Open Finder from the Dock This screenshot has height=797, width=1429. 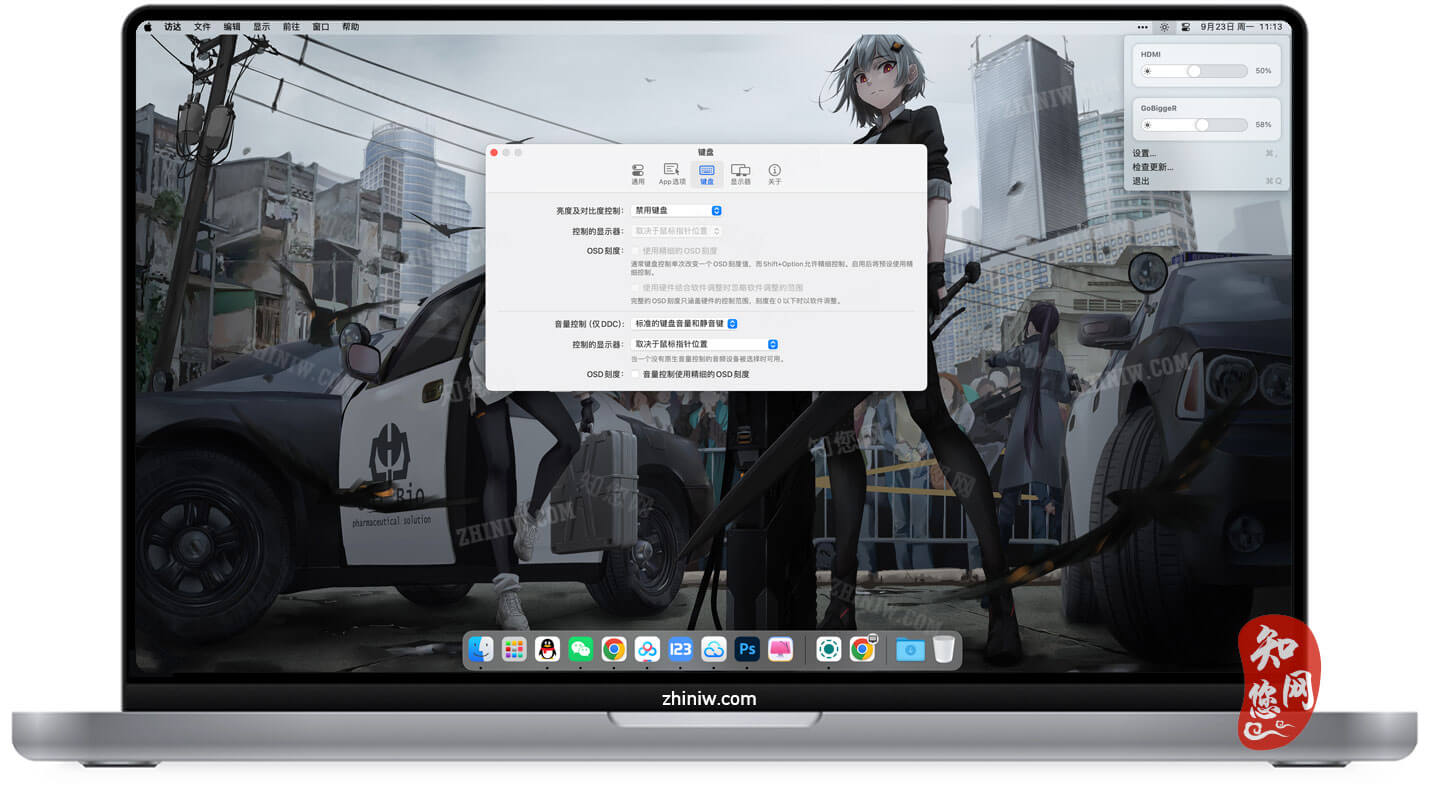(x=481, y=650)
